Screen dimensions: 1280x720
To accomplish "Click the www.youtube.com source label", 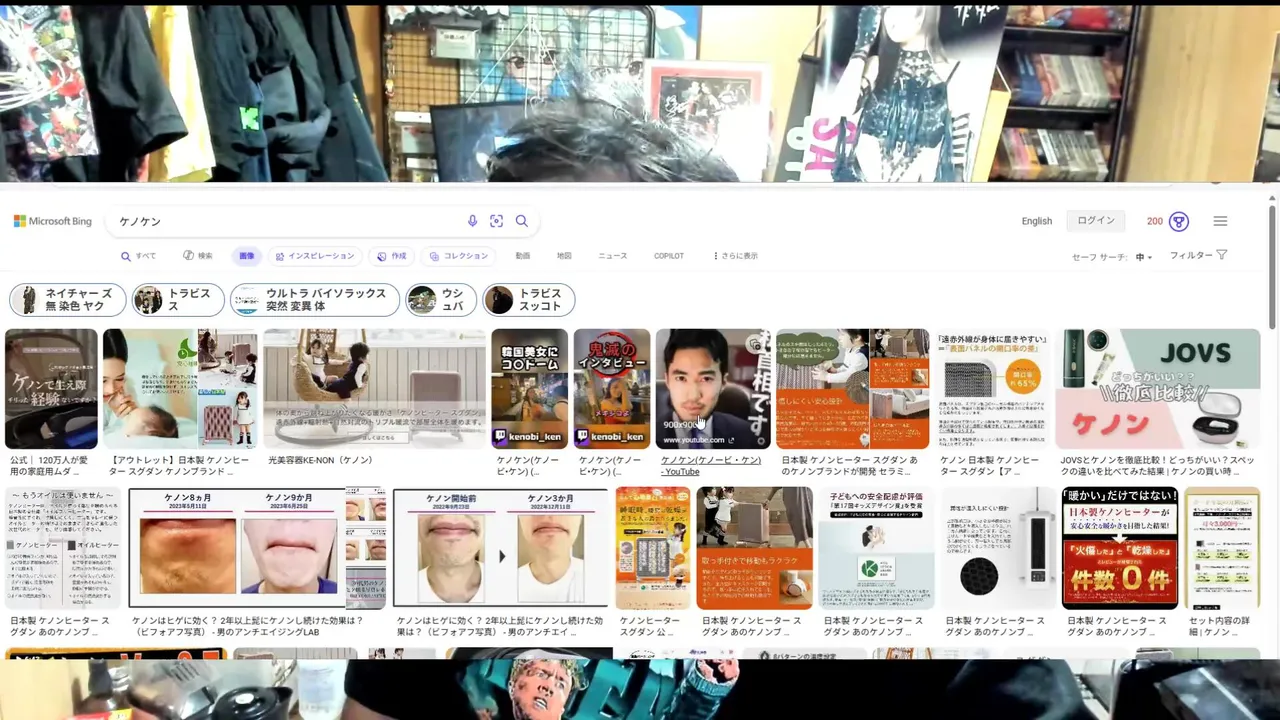I will 698,440.
